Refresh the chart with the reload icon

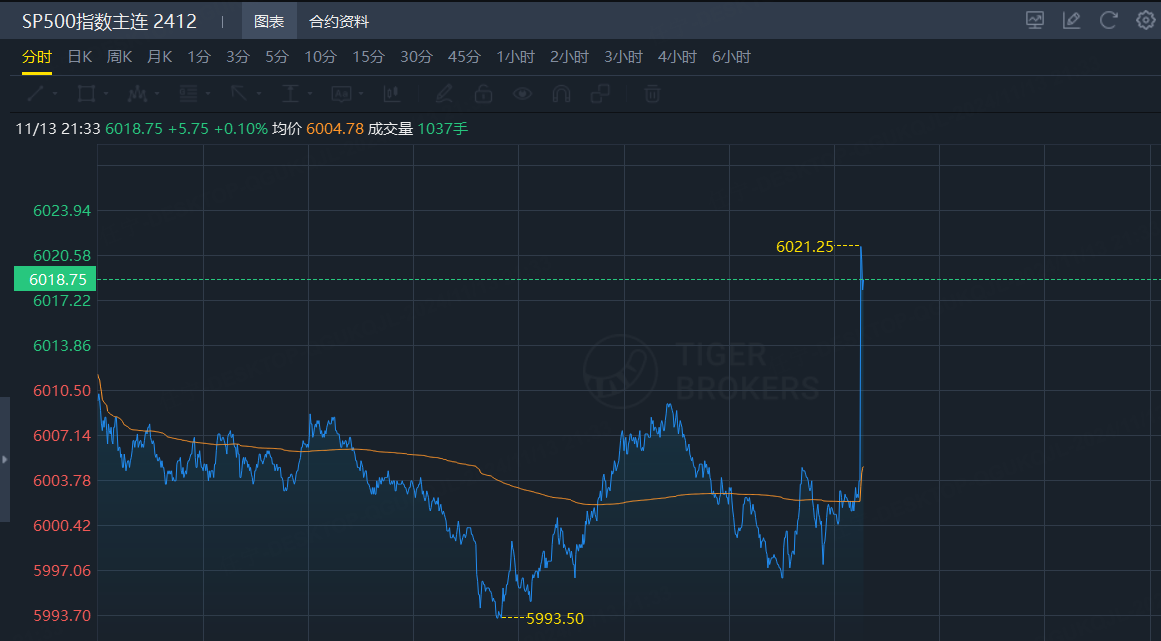tap(1108, 20)
